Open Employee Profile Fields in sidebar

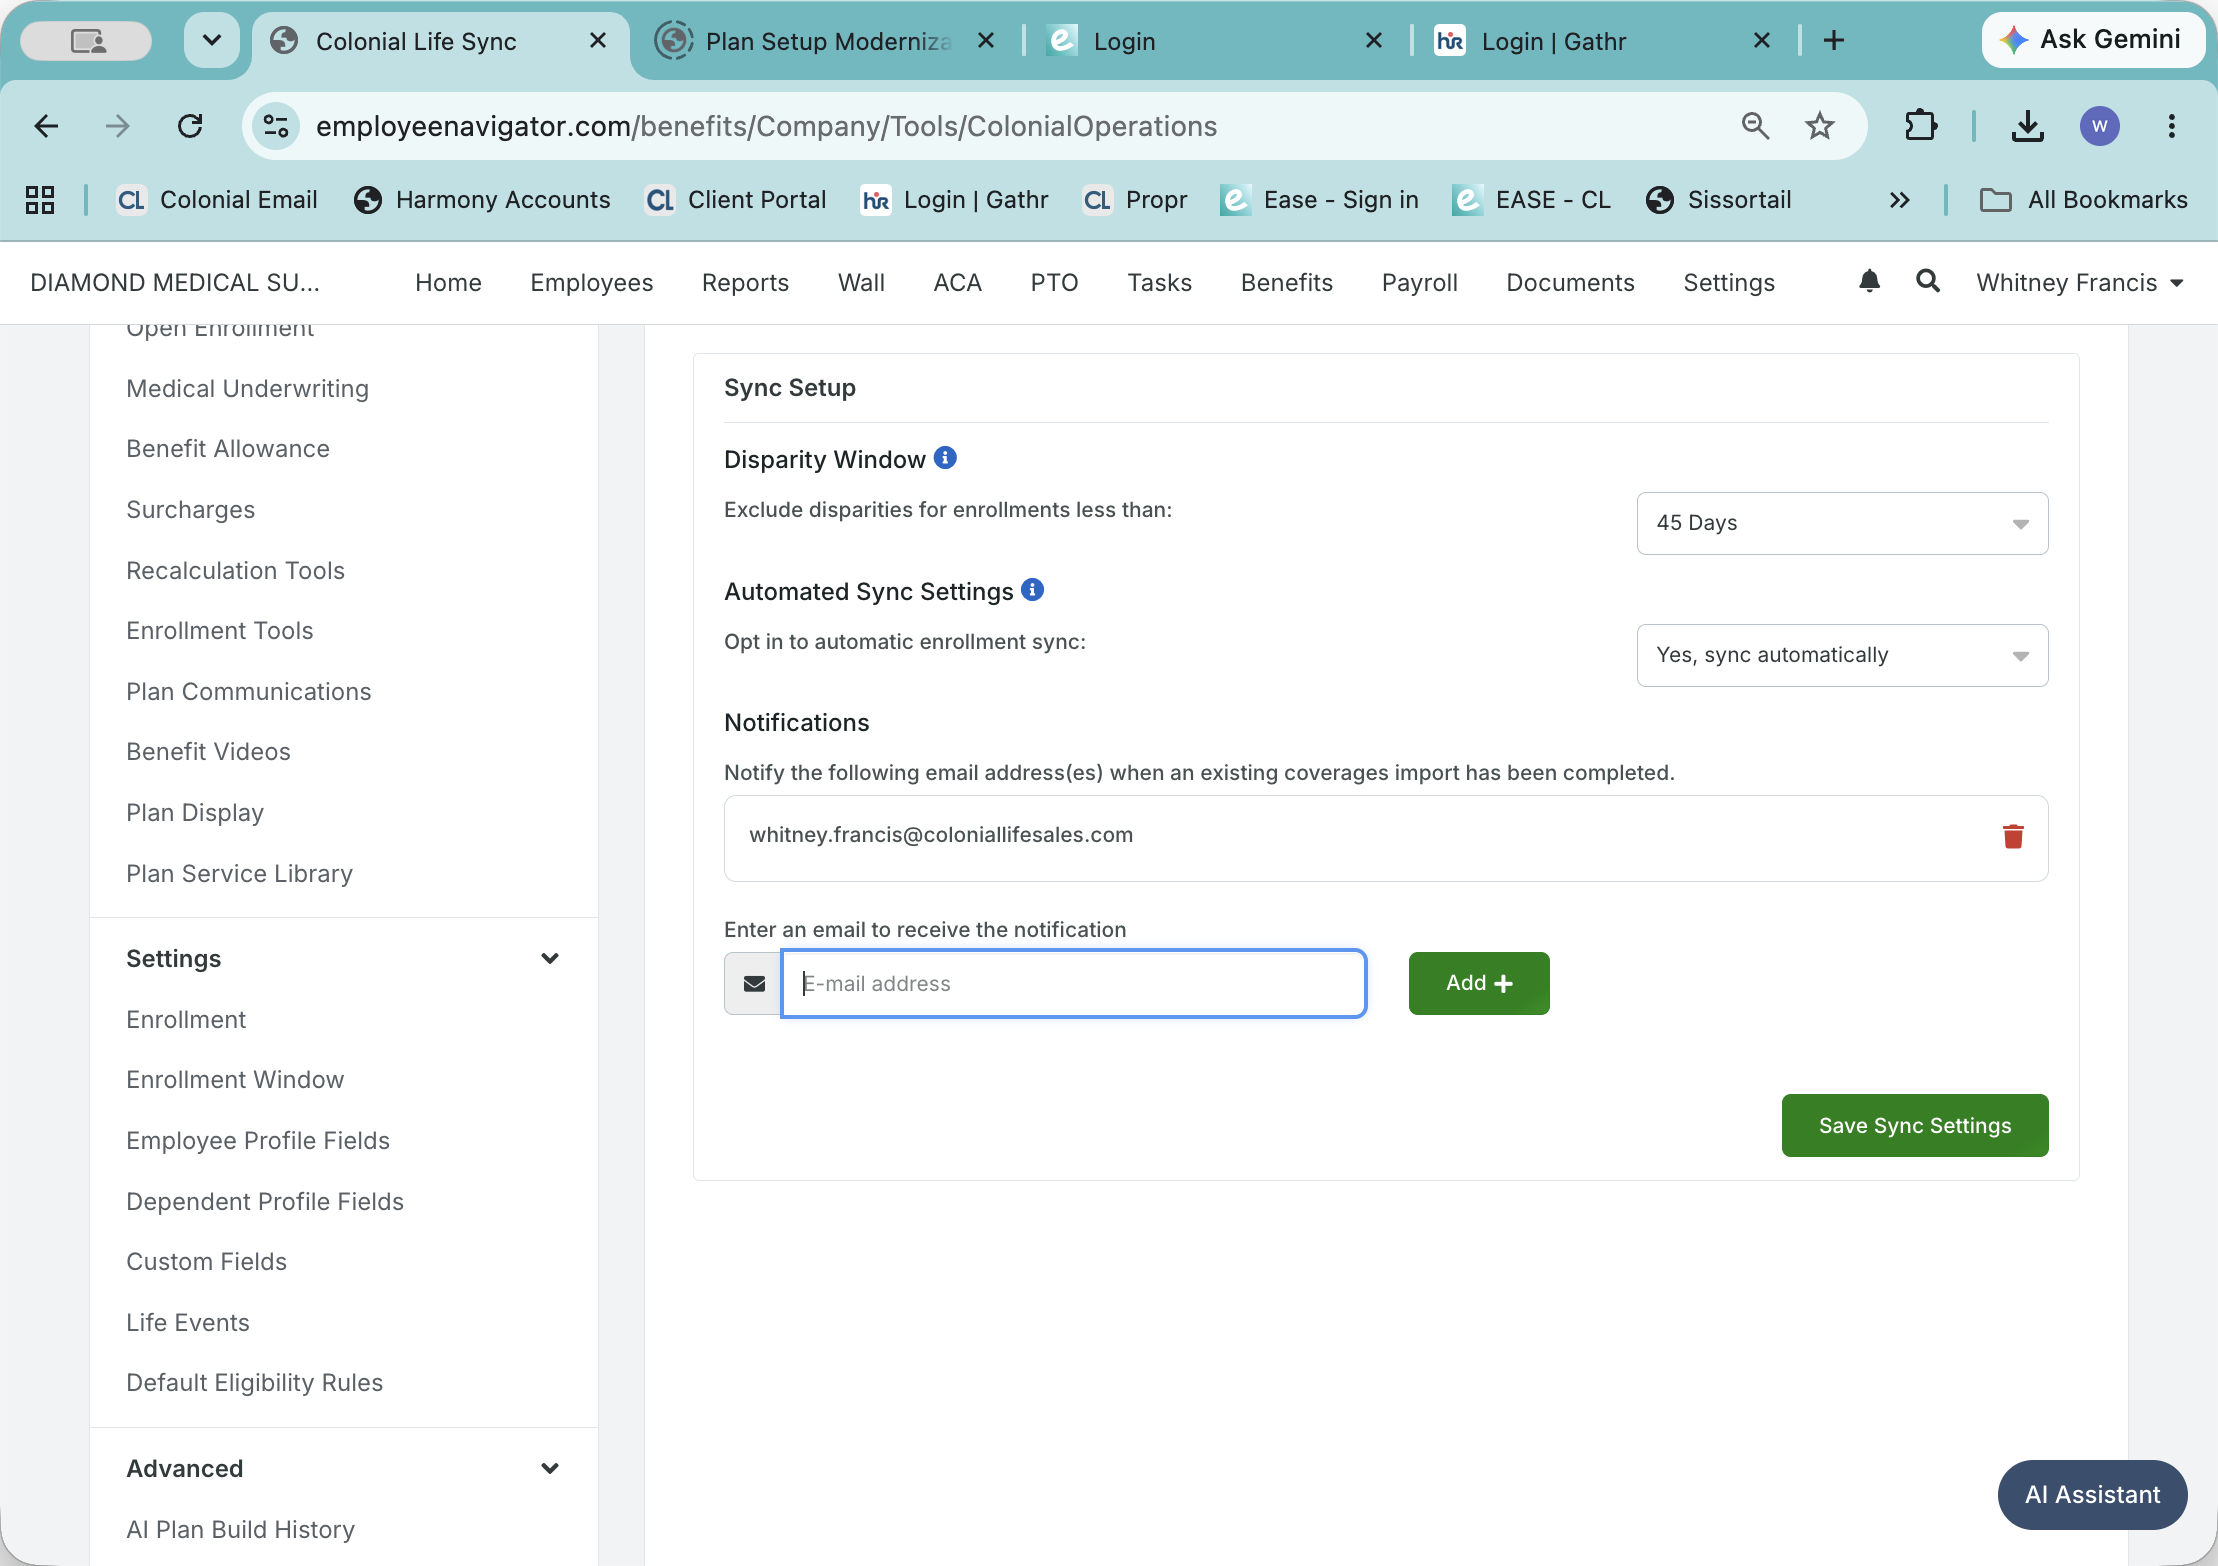pos(258,1141)
